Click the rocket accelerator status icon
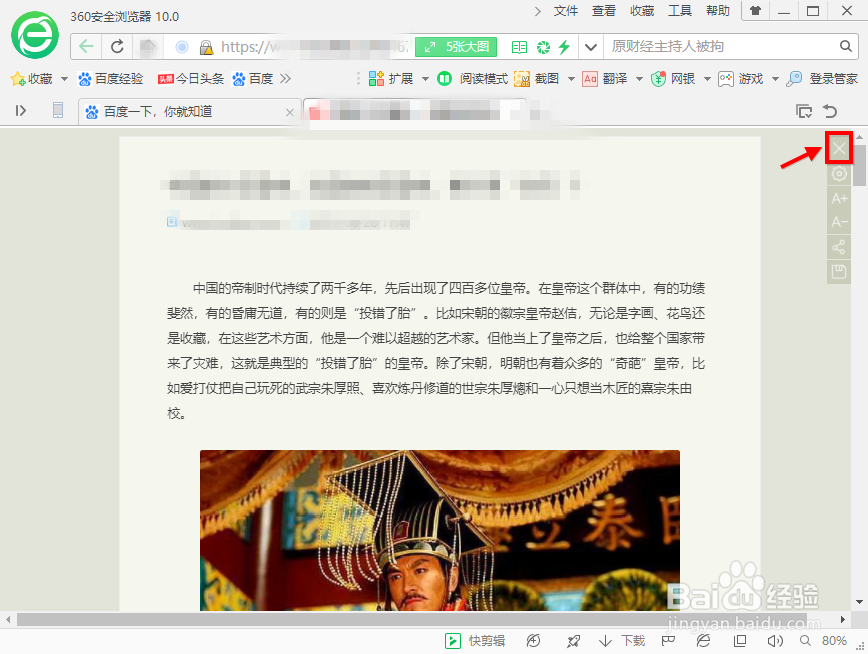 pos(573,641)
